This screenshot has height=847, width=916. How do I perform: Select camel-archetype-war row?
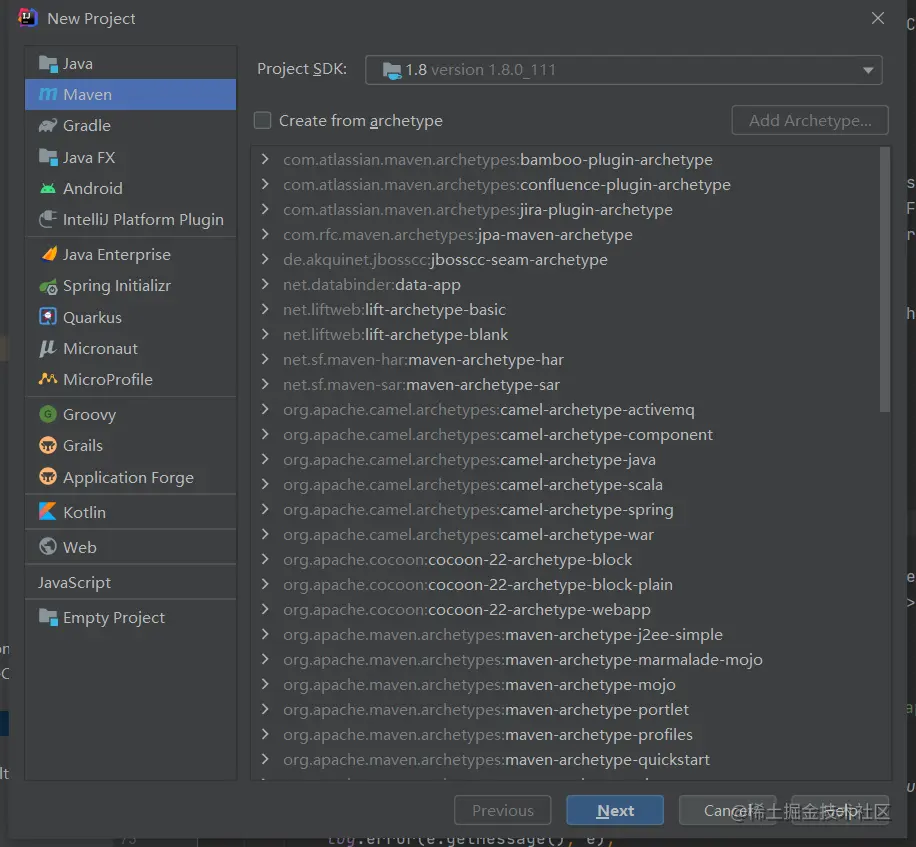pos(567,534)
